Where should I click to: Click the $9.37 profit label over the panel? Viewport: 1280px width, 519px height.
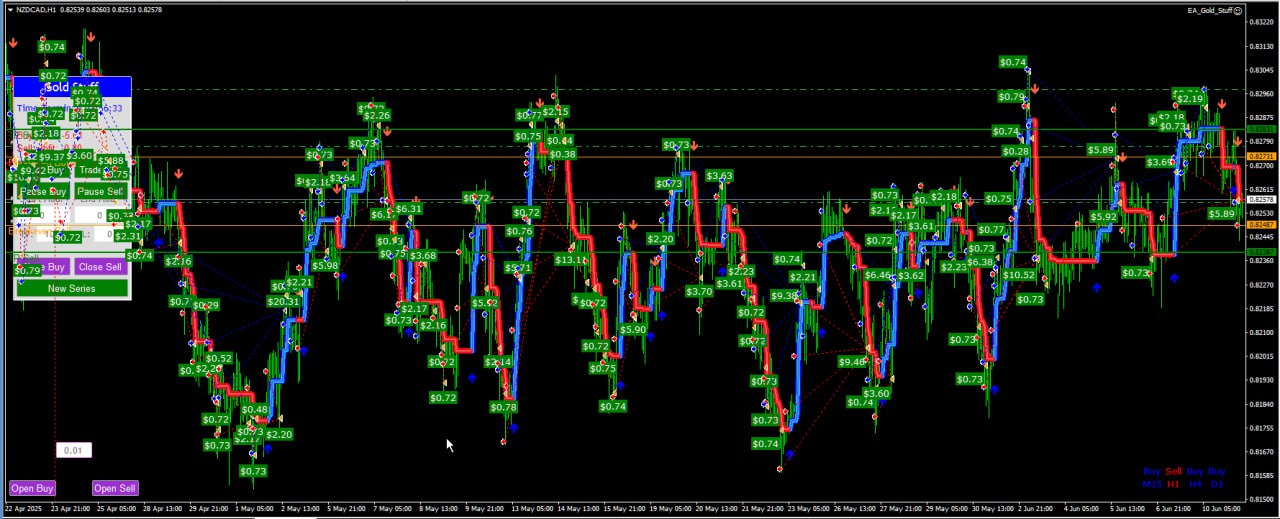(52, 157)
